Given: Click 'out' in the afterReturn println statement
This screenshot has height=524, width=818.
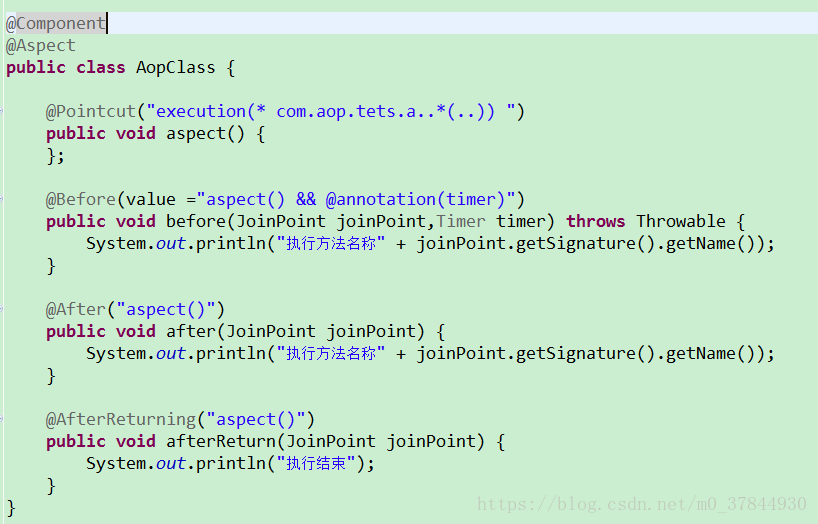Looking at the screenshot, I should coord(171,463).
